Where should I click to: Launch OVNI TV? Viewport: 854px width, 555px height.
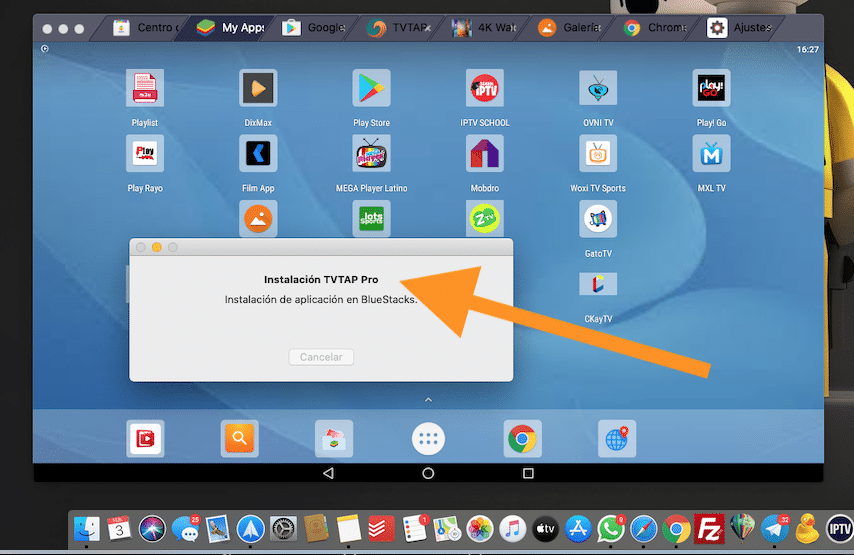pyautogui.click(x=598, y=88)
